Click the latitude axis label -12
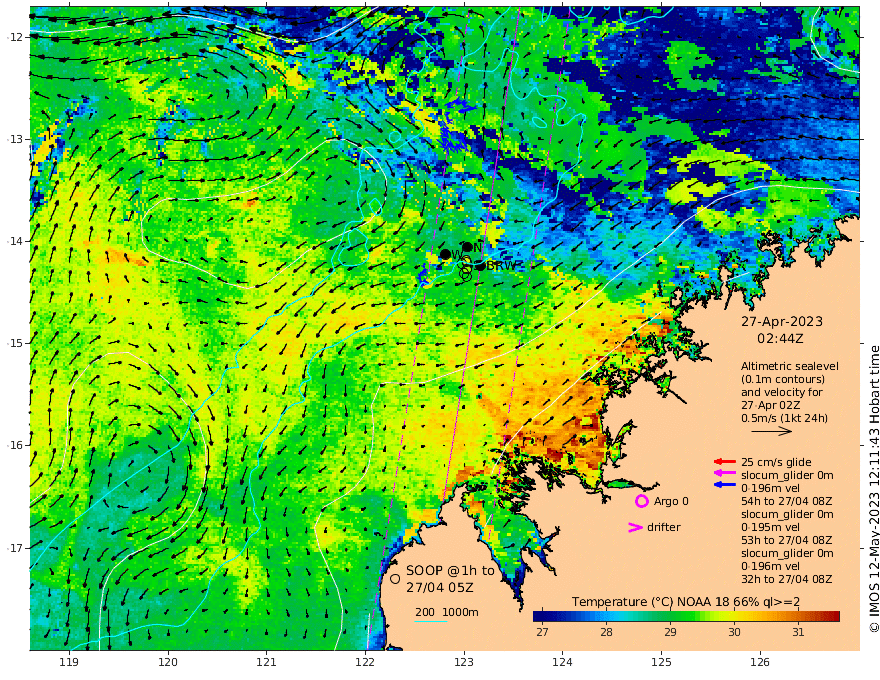880x680 pixels. coord(15,37)
